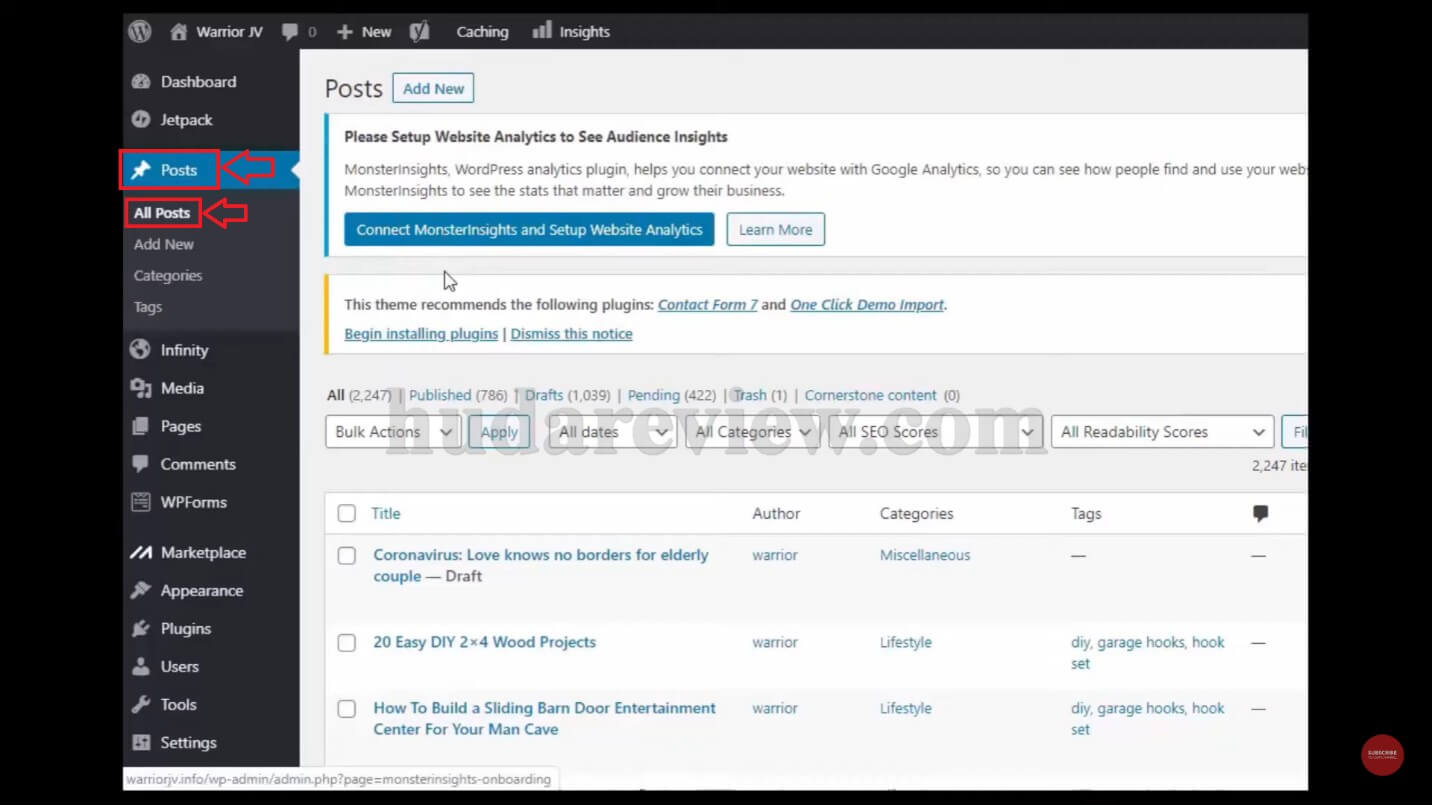
Task: Click the Marketplace icon in sidebar
Action: (141, 552)
